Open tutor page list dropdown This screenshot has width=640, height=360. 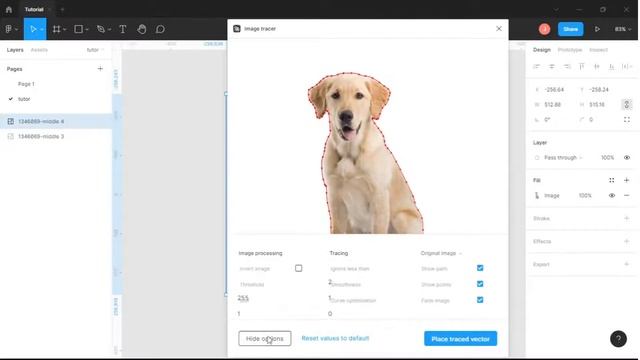click(95, 50)
